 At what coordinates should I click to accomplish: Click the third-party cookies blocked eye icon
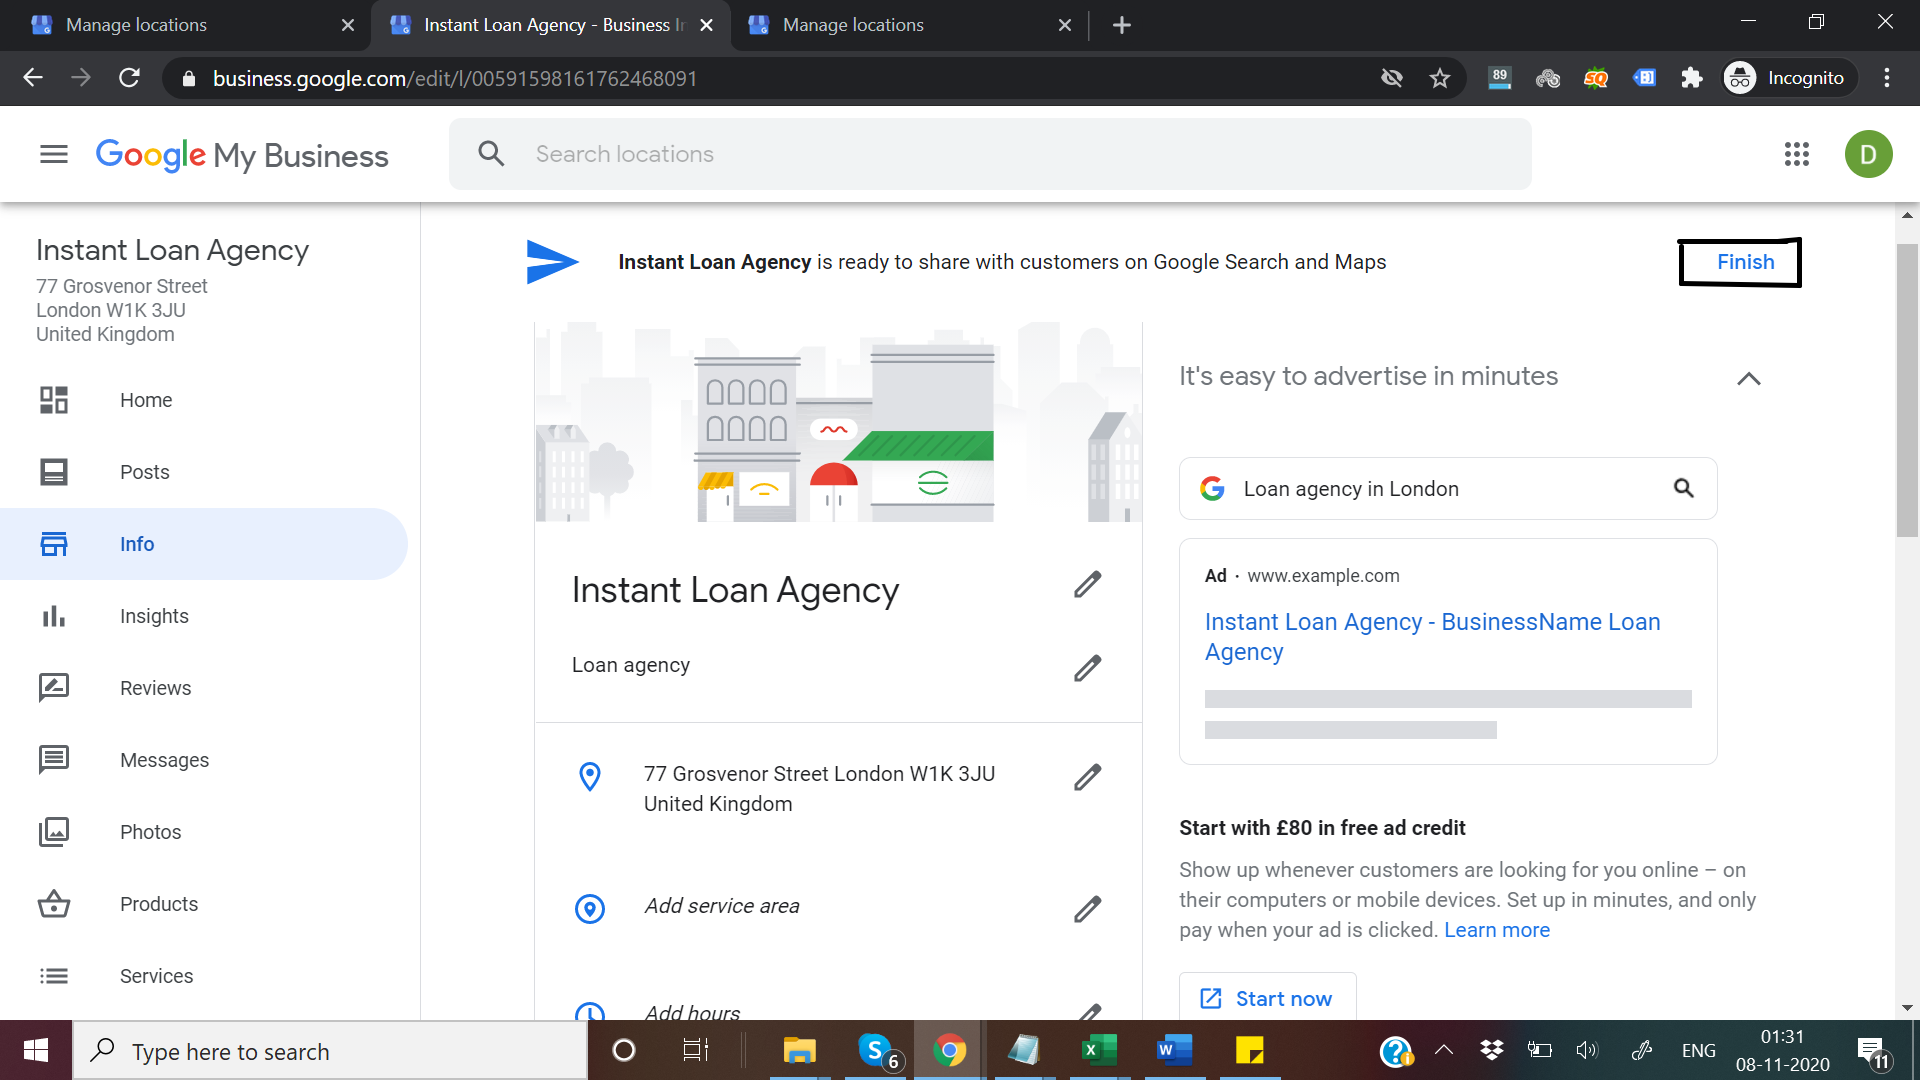pos(1392,78)
